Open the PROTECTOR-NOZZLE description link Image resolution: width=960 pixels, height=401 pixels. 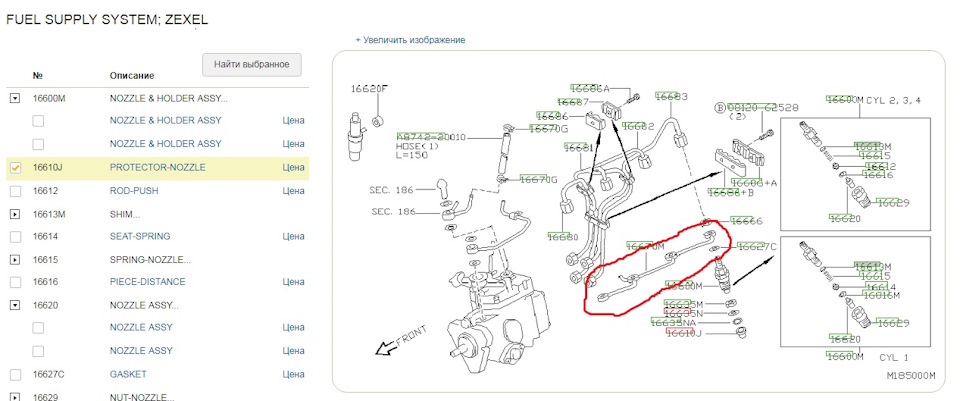[x=157, y=167]
